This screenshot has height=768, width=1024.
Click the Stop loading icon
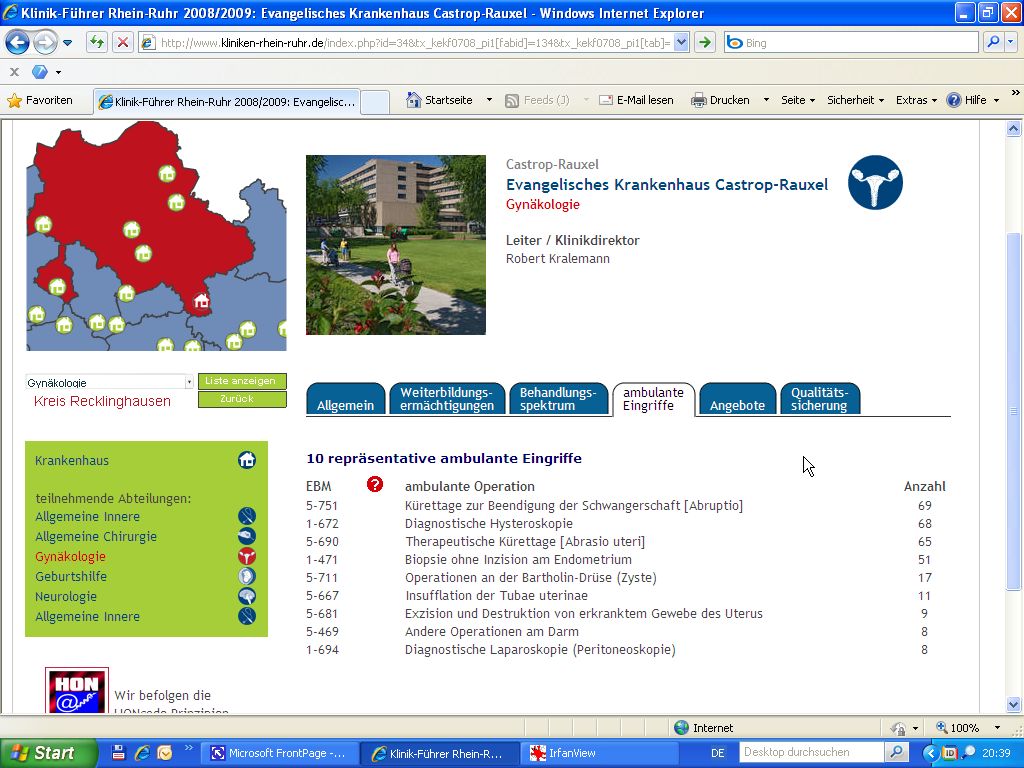tap(122, 43)
